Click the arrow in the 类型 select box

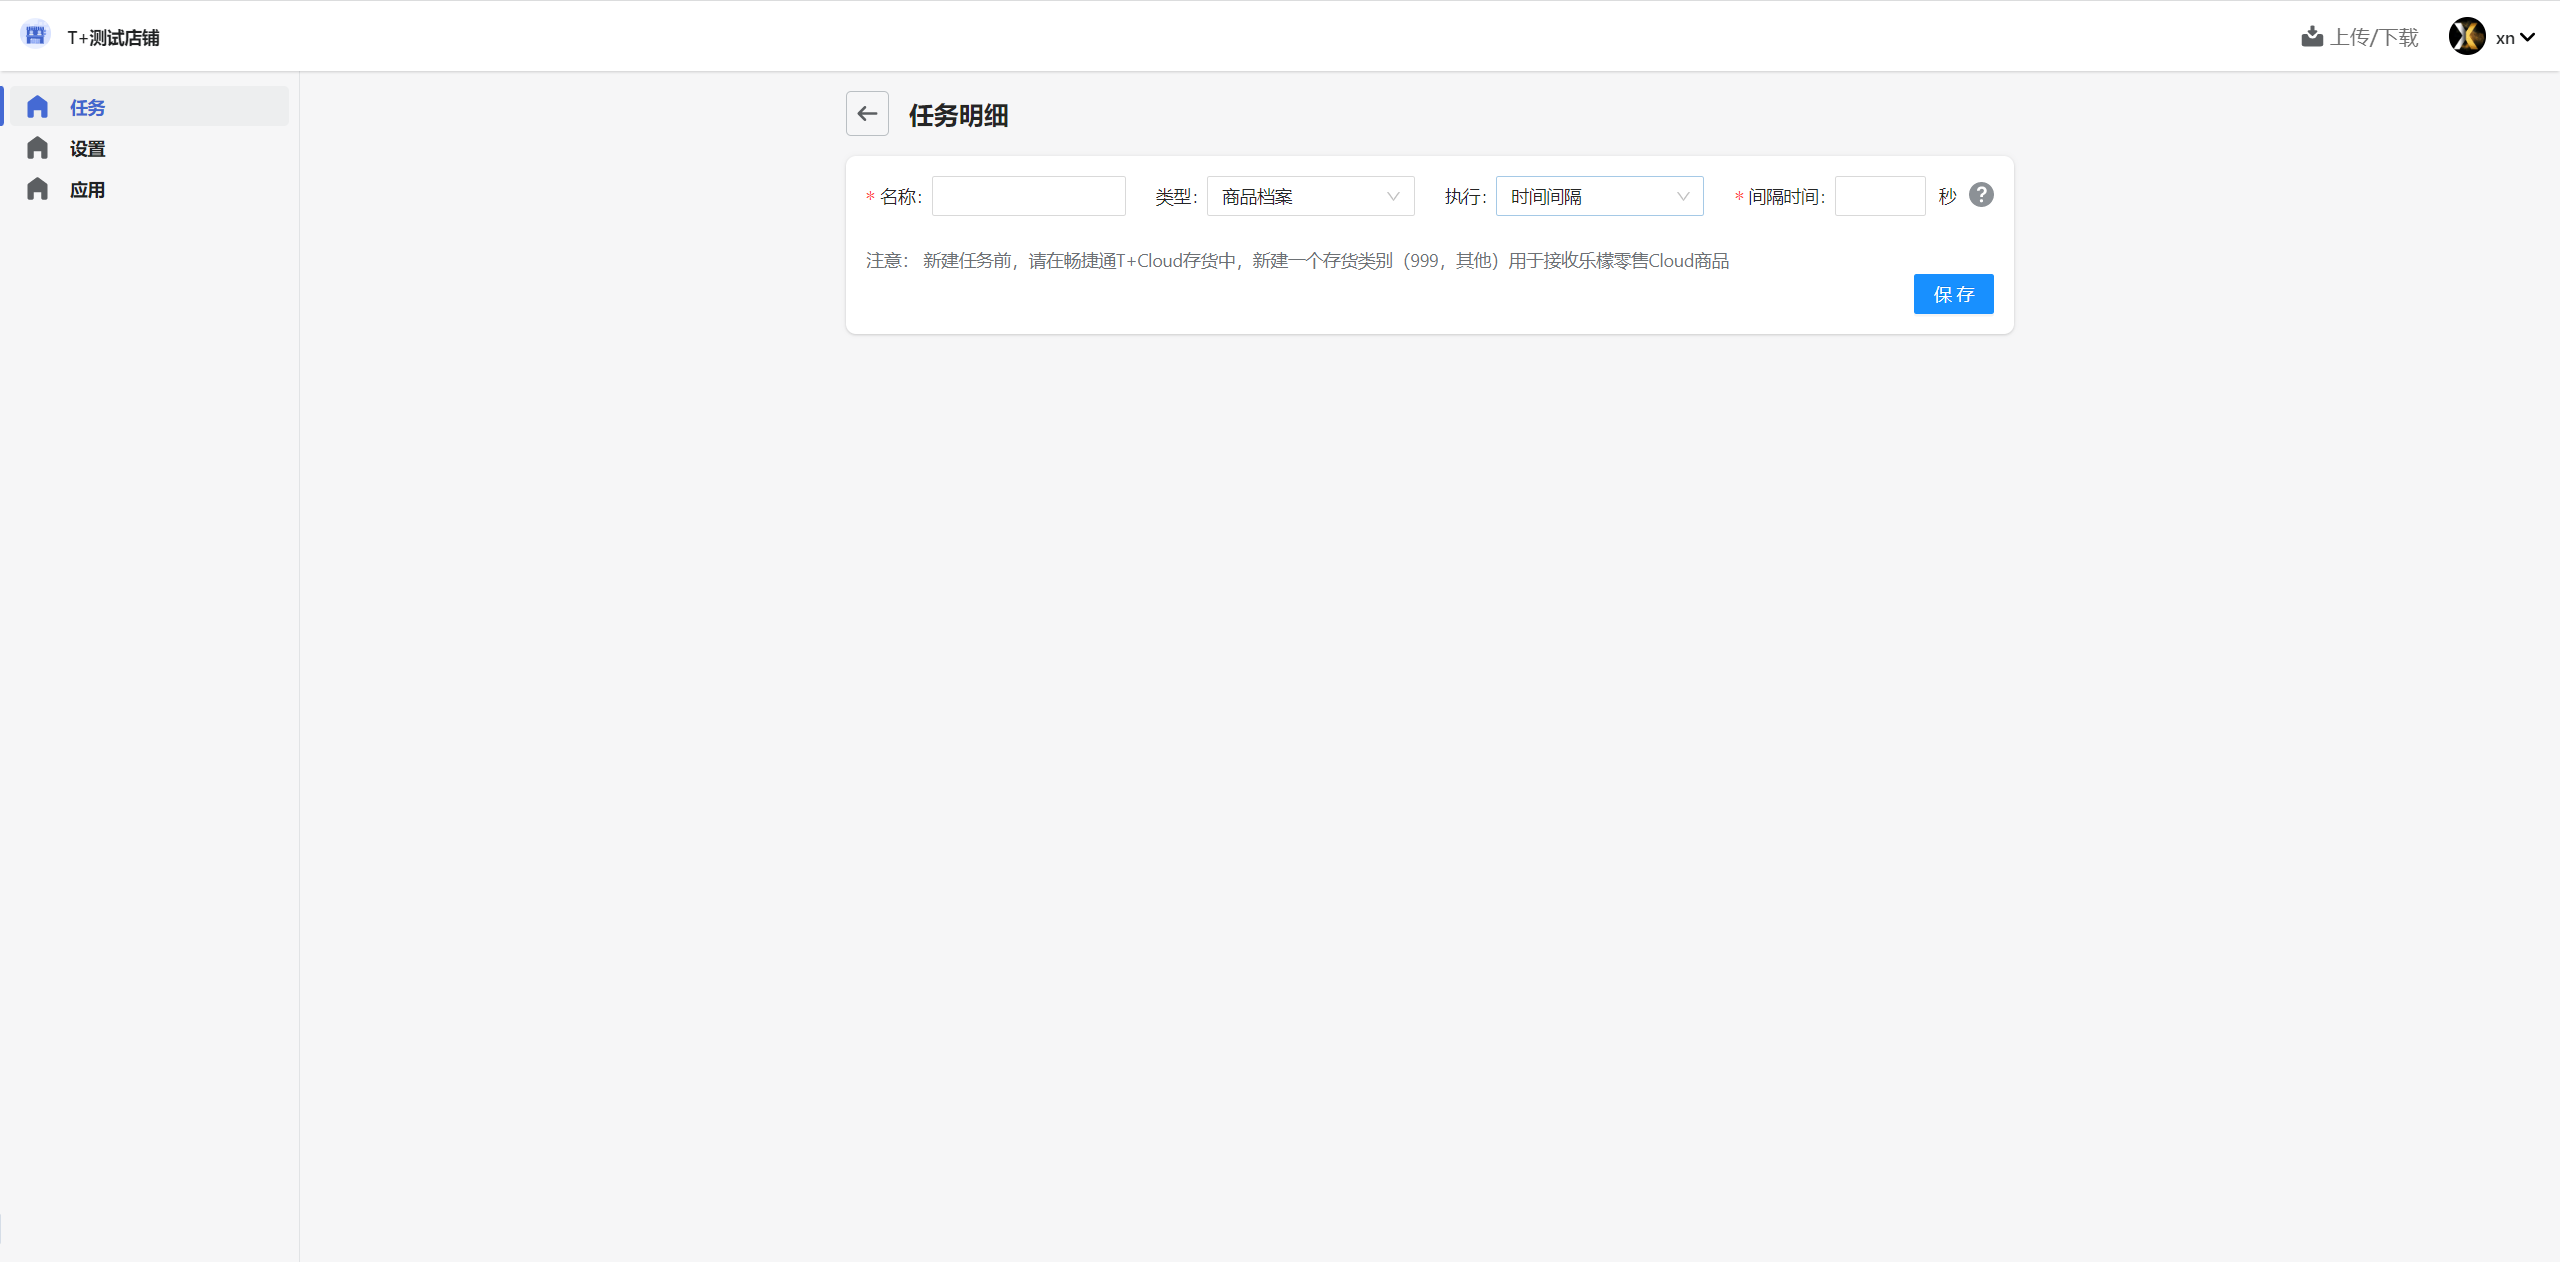click(1393, 196)
